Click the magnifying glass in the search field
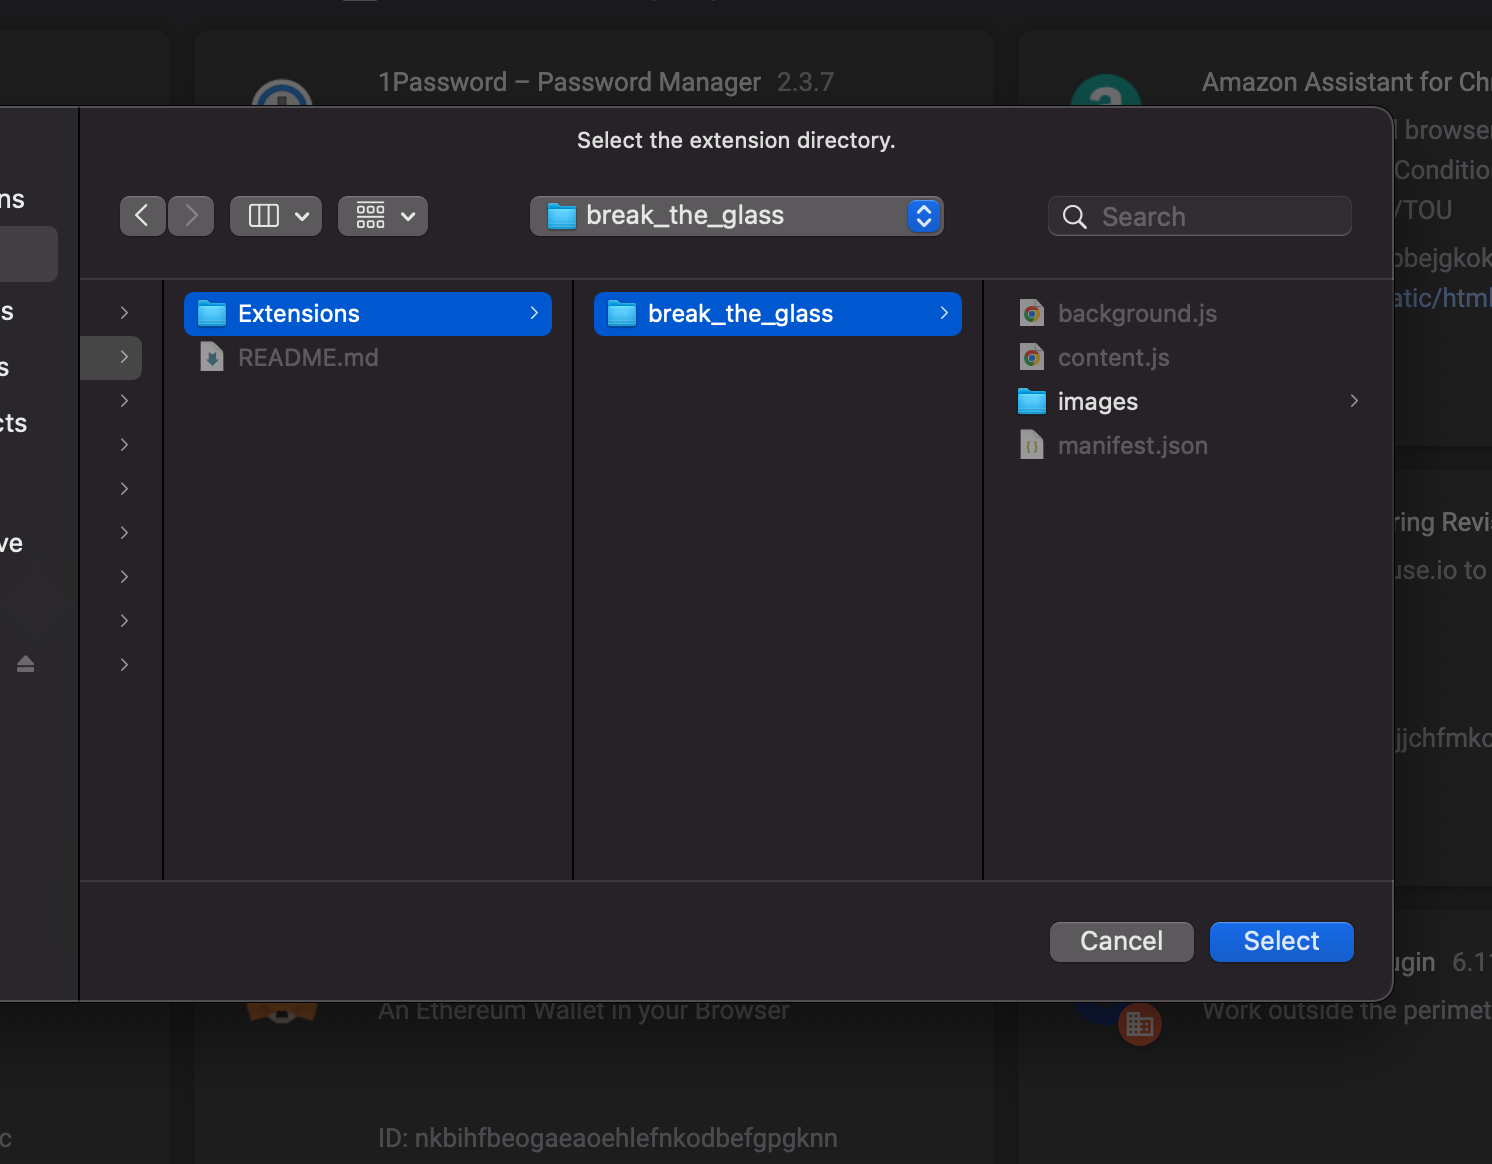The width and height of the screenshot is (1492, 1164). (1074, 216)
